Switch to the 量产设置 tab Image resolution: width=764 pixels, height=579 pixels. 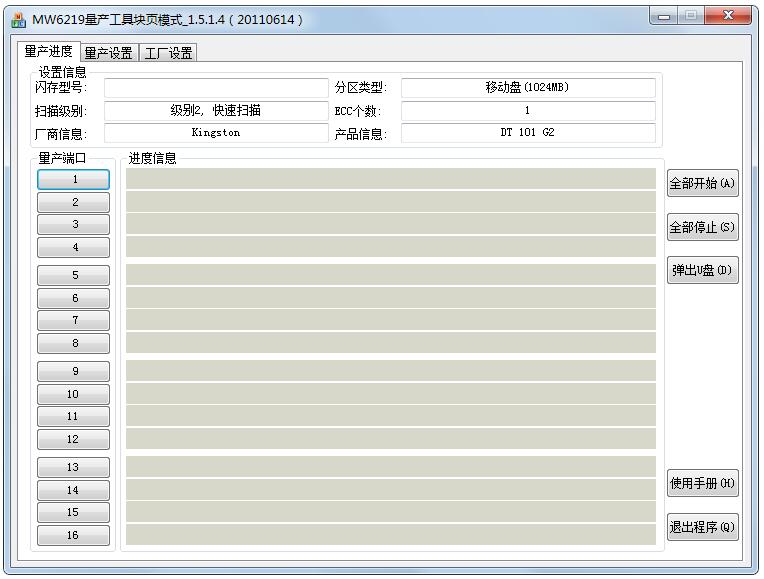108,53
